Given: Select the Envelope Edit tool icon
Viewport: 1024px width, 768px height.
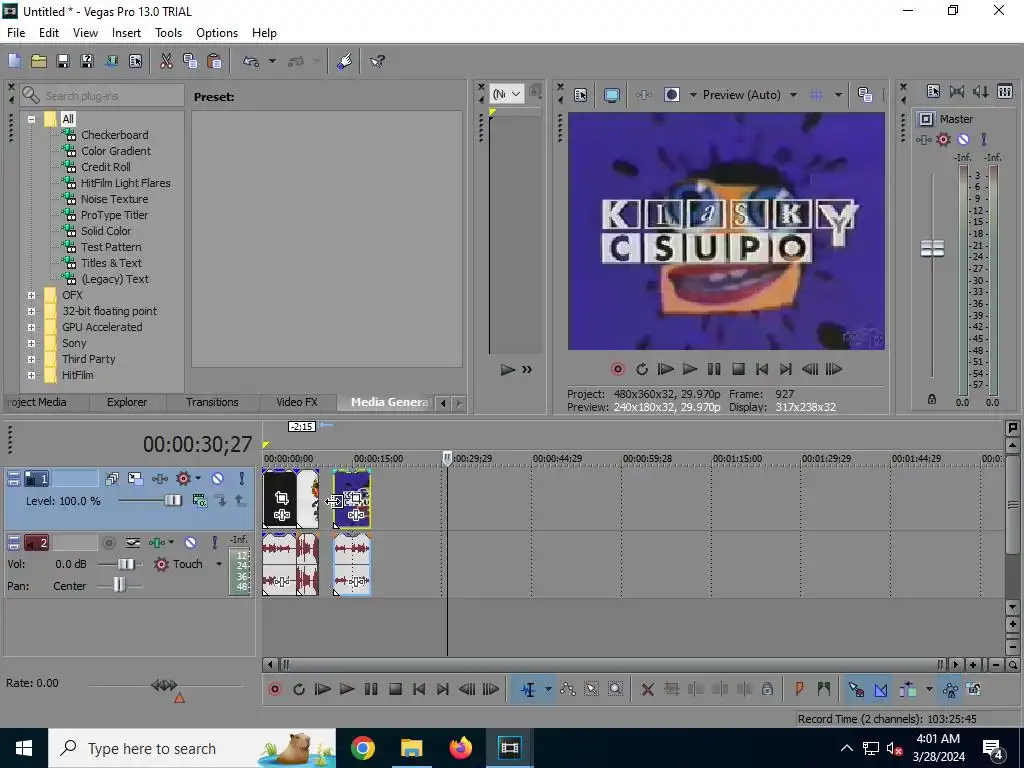Looking at the screenshot, I should tap(568, 689).
